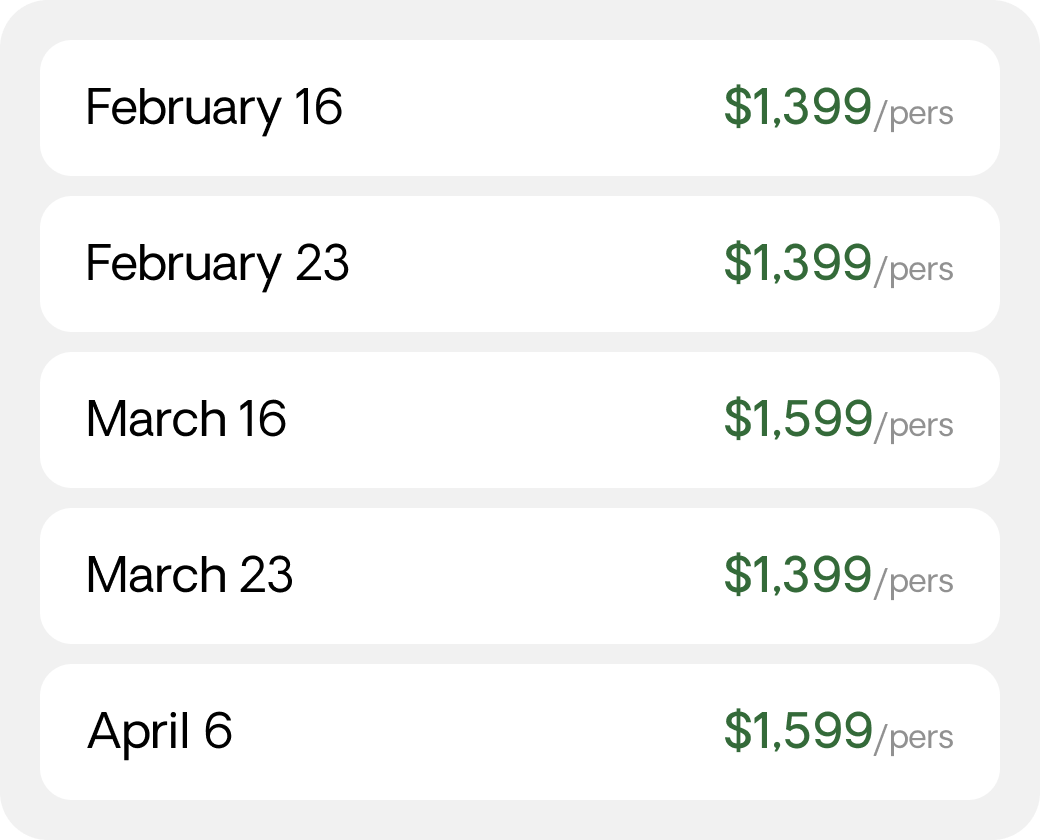The height and width of the screenshot is (840, 1040).
Task: Click the March 16 date text
Action: point(186,419)
